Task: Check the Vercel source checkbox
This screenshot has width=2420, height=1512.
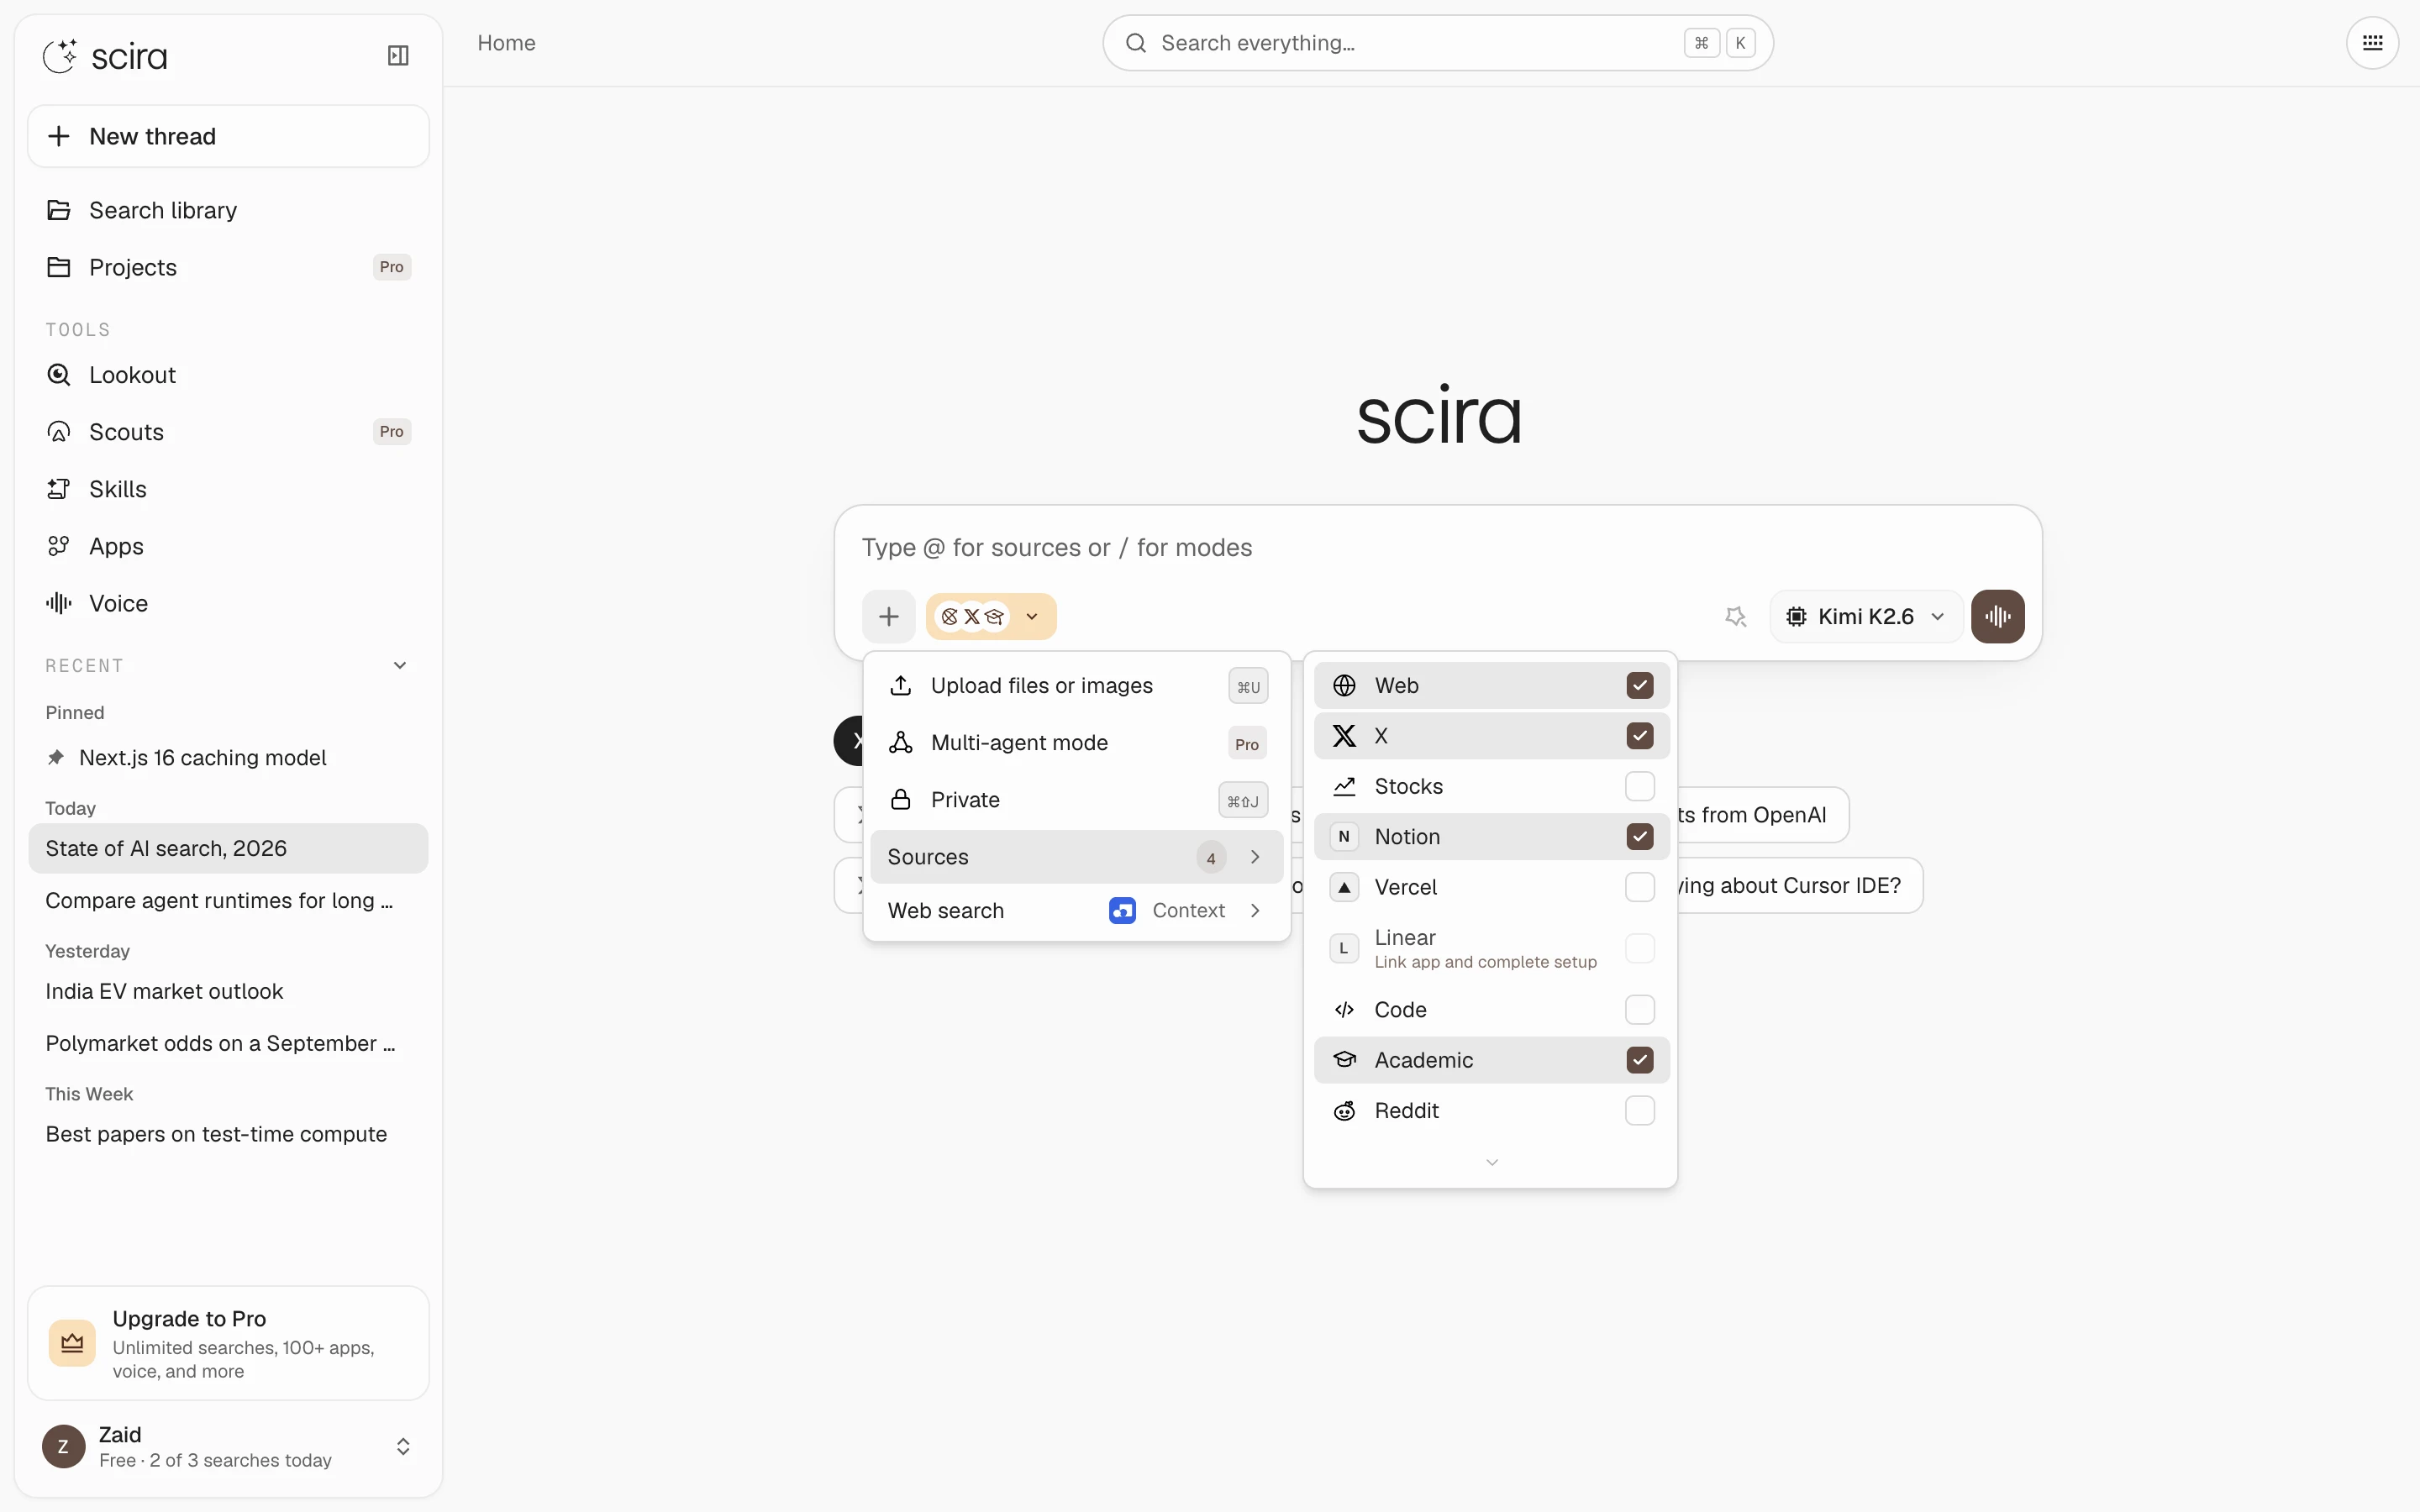Action: (x=1640, y=887)
